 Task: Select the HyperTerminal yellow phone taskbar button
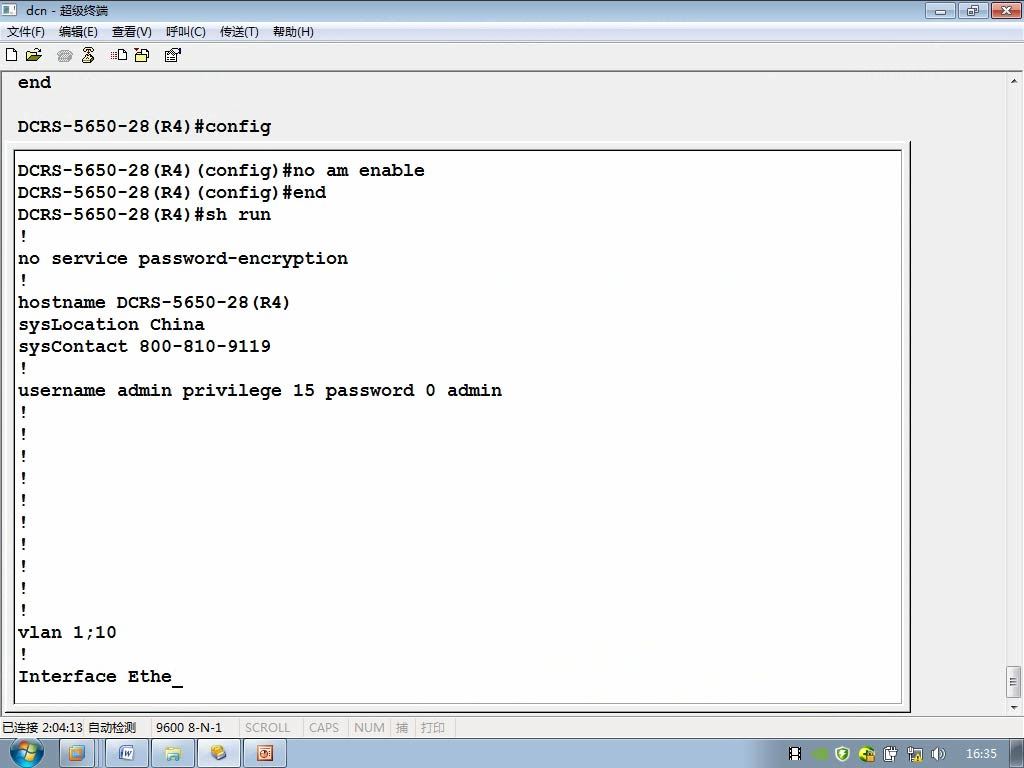coord(218,753)
